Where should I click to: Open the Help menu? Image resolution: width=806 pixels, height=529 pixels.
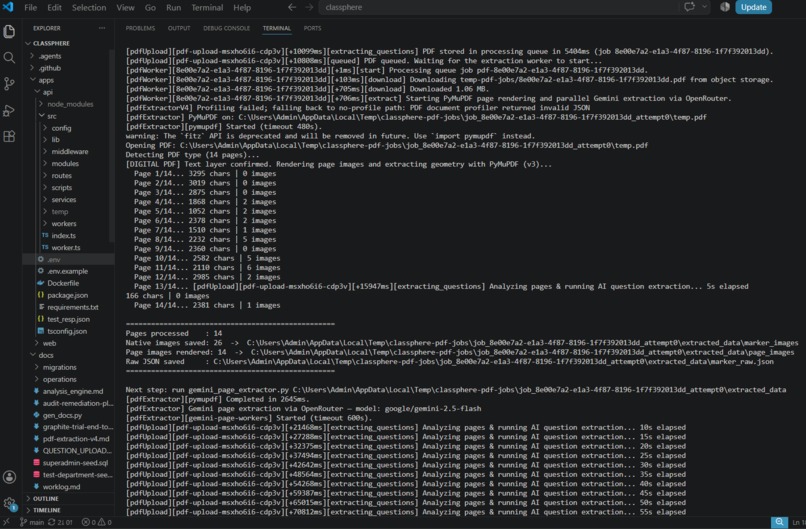242,7
